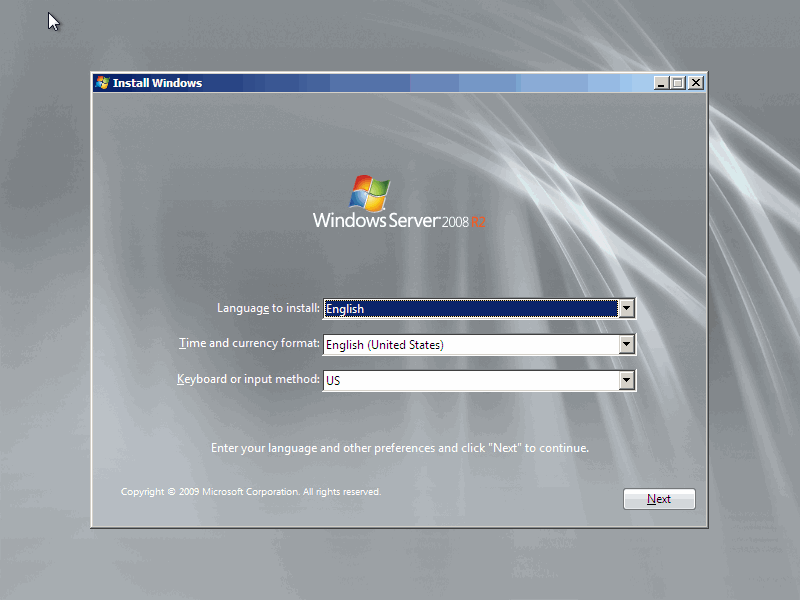Expand the Keyboard or input method arrow

coord(626,380)
